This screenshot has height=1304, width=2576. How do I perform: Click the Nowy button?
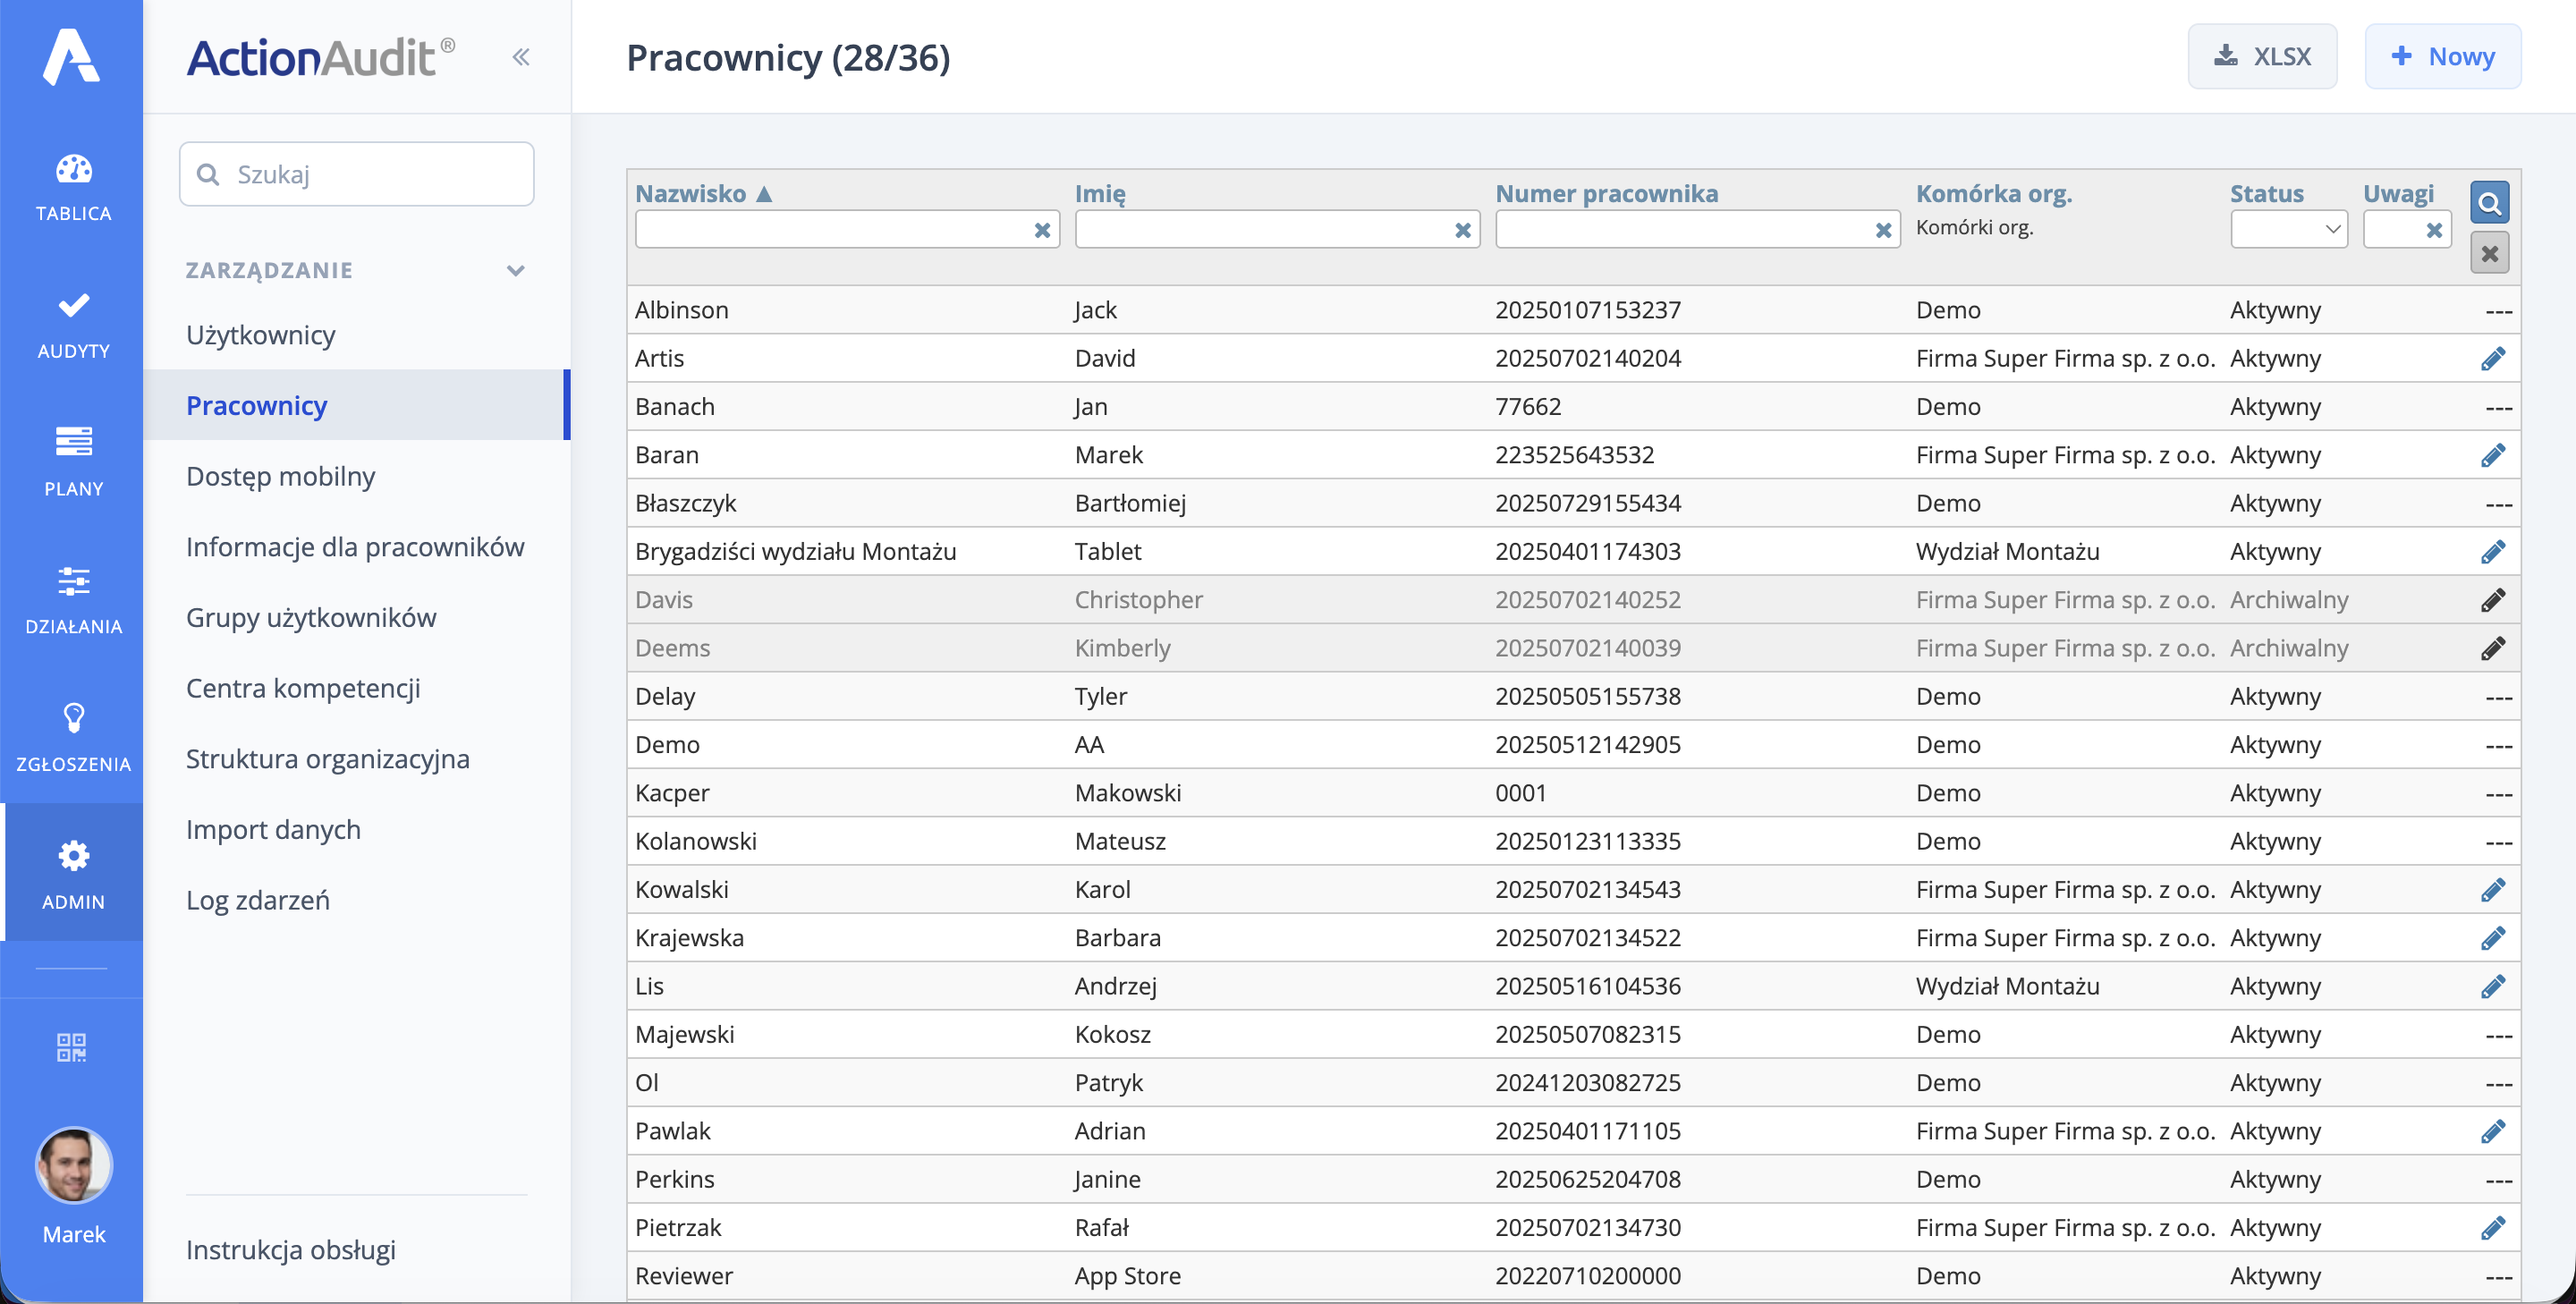point(2442,57)
